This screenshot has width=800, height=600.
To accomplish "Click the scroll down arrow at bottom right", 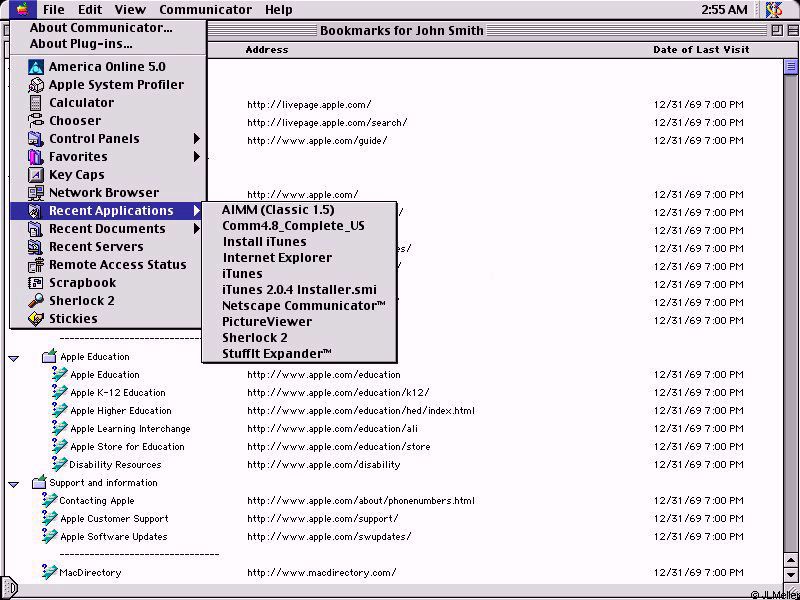I will pyautogui.click(x=791, y=574).
